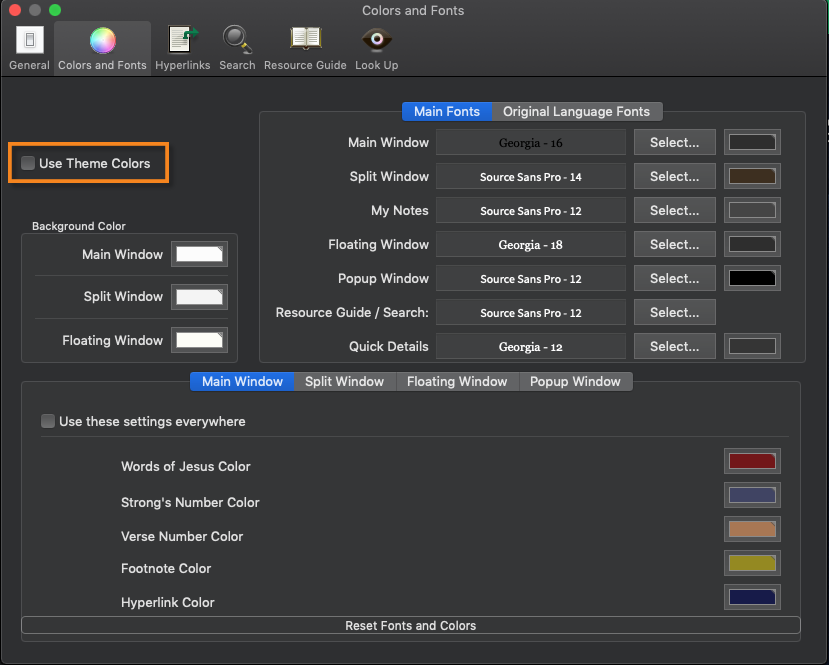829x665 pixels.
Task: Change the Verse Number Color swatch
Action: [752, 529]
